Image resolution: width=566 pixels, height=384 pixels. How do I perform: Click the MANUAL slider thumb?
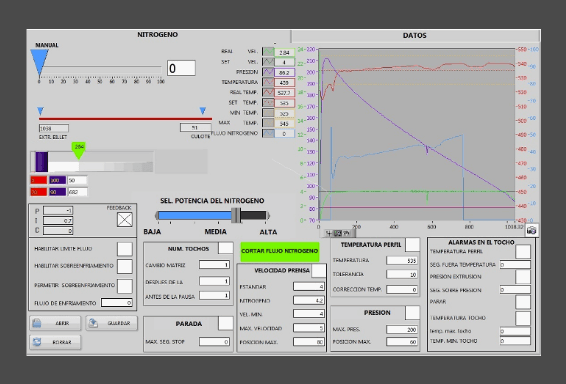coord(39,62)
